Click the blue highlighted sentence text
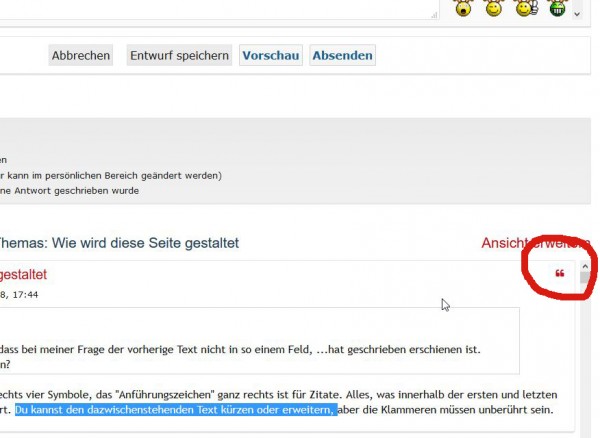The width and height of the screenshot is (600, 438). pos(176,410)
